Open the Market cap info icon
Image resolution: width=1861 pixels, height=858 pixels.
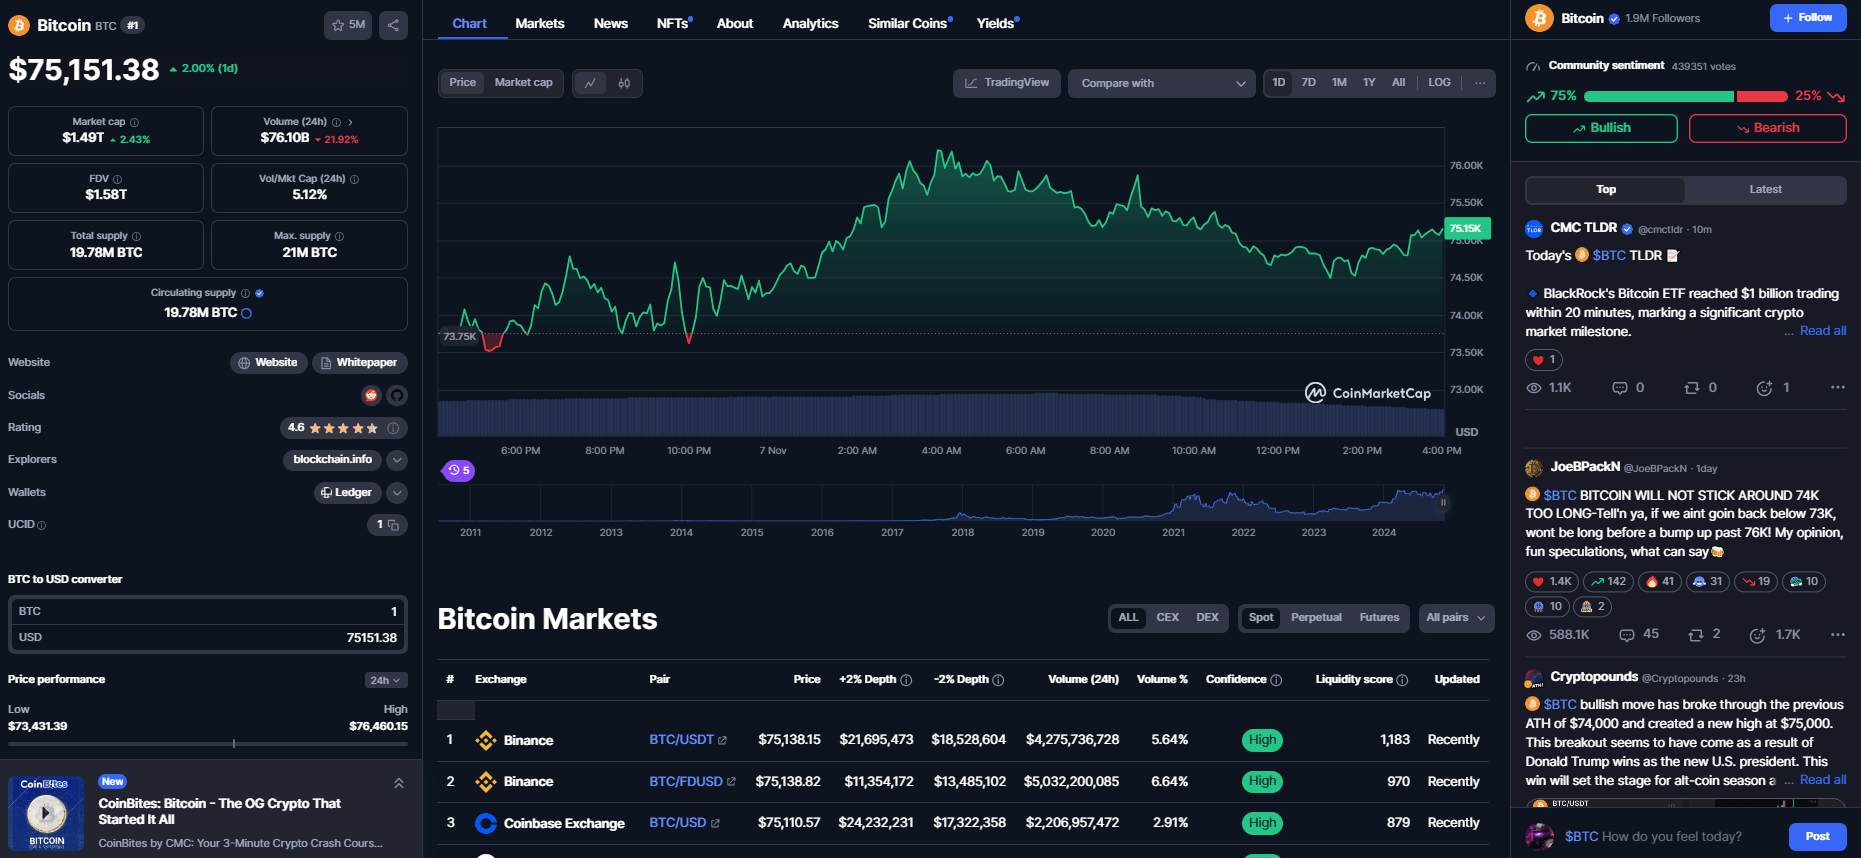coord(135,122)
